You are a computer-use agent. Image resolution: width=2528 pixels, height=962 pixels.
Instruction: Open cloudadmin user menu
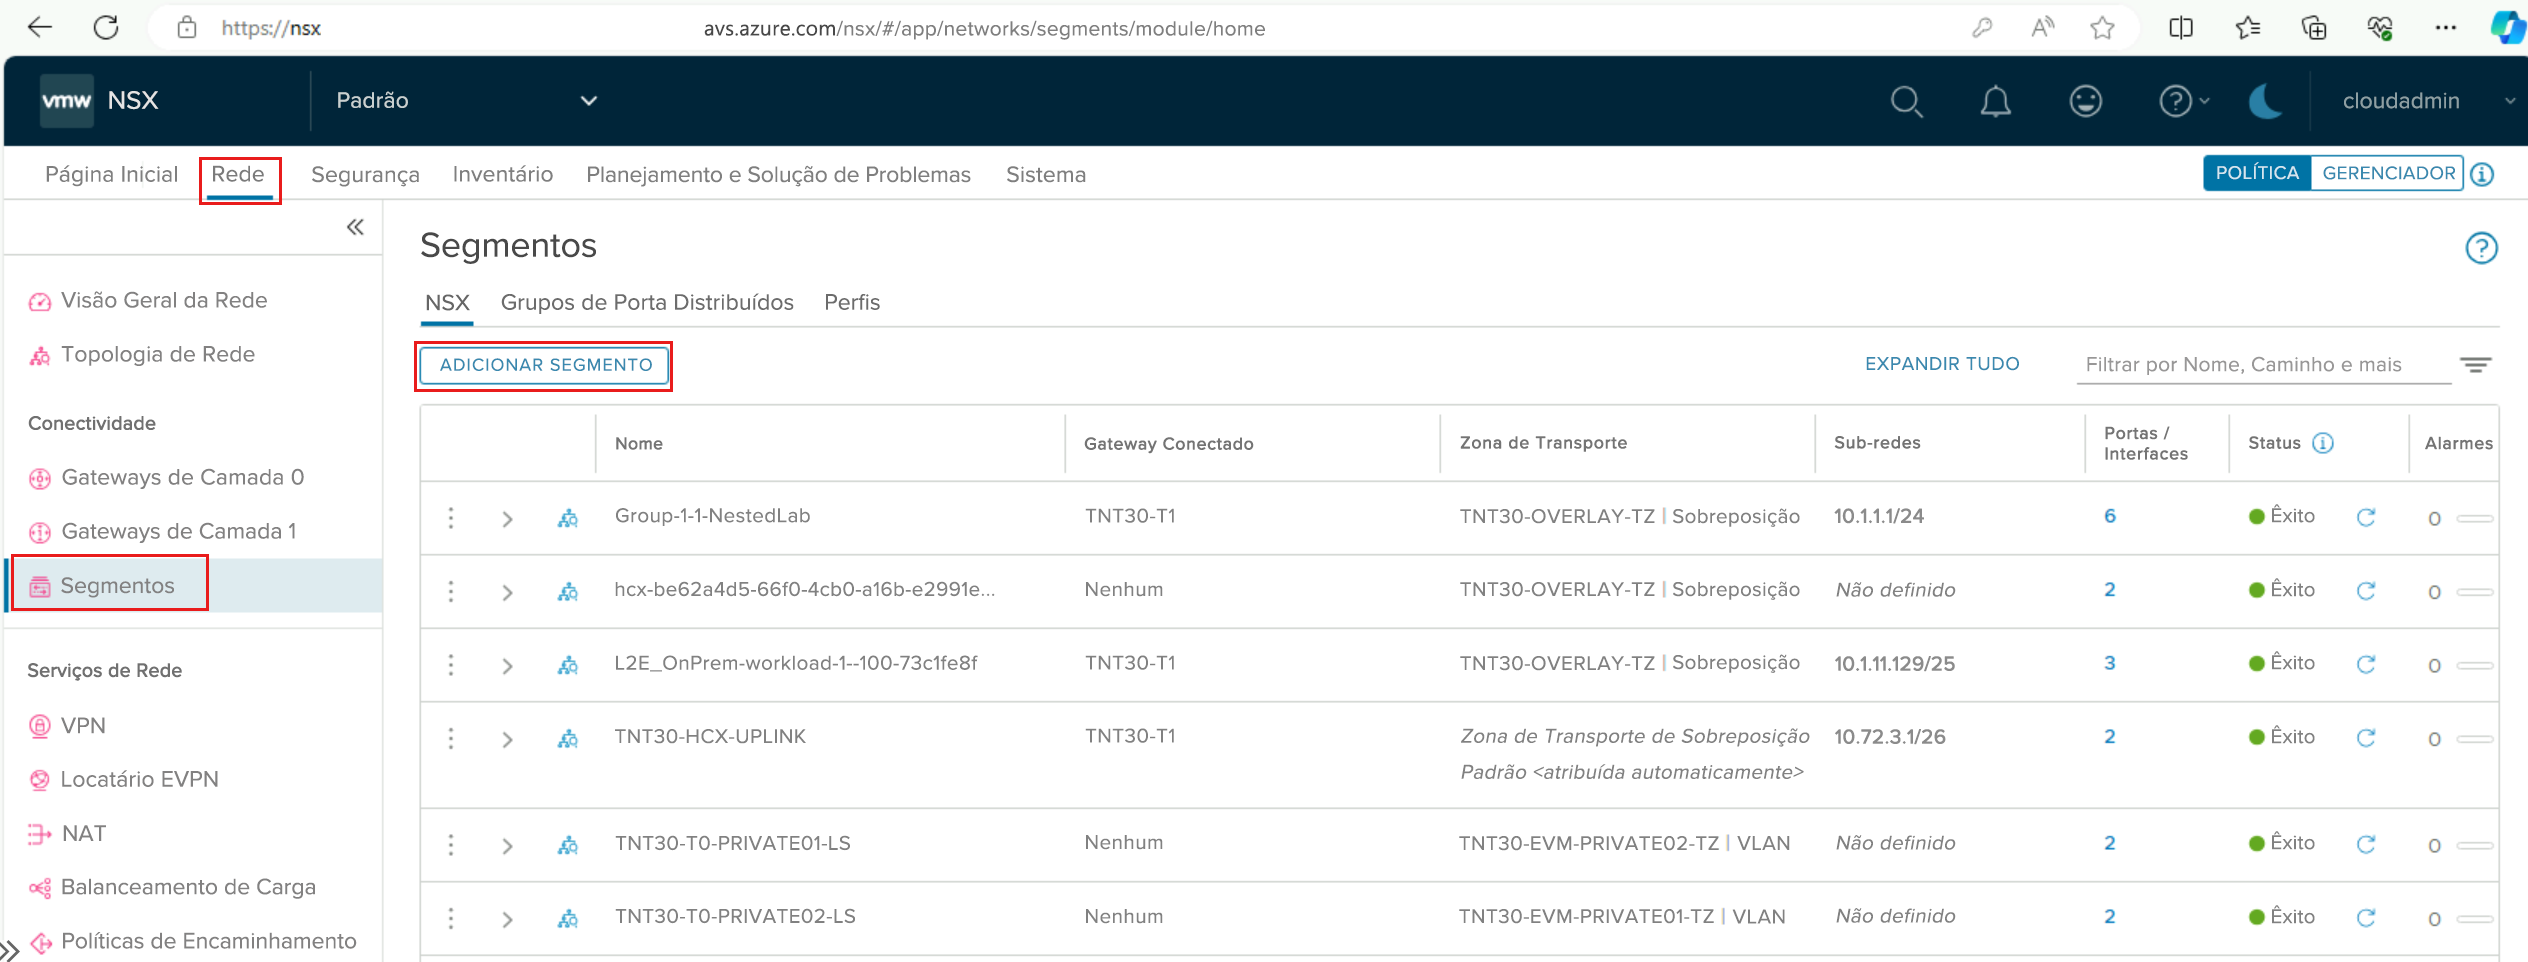(2428, 101)
